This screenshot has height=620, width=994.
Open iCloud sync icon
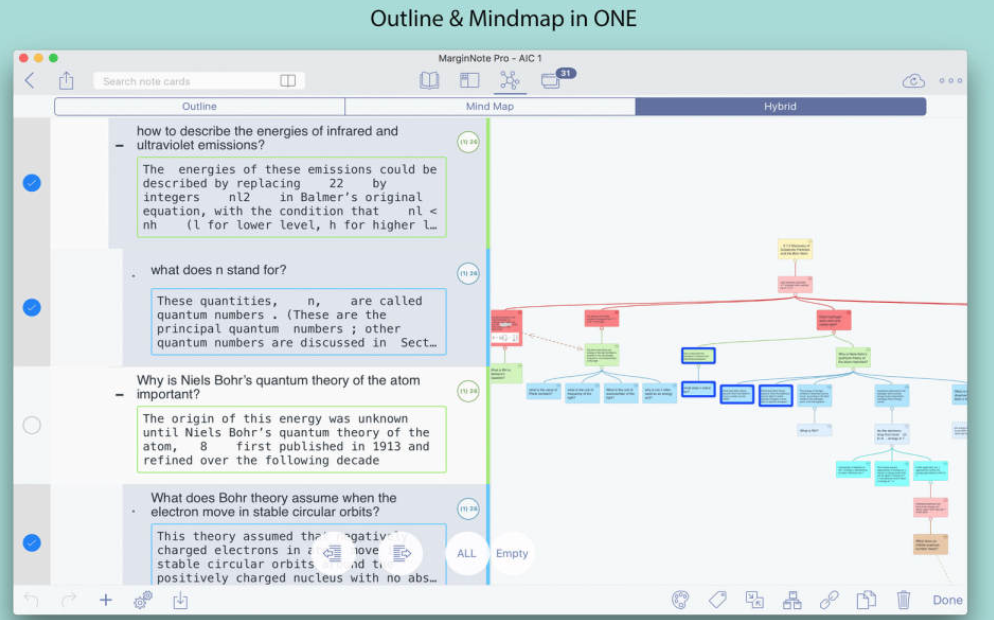click(913, 81)
